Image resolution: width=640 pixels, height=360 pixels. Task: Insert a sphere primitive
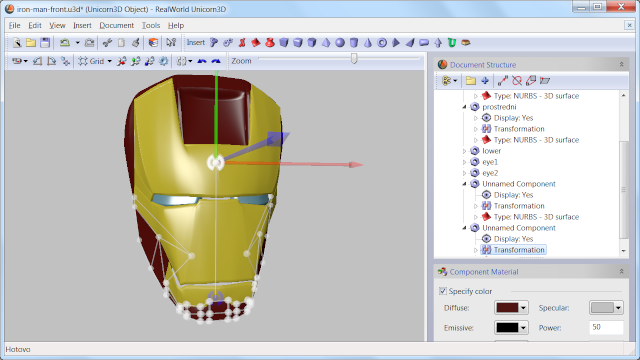[x=340, y=42]
